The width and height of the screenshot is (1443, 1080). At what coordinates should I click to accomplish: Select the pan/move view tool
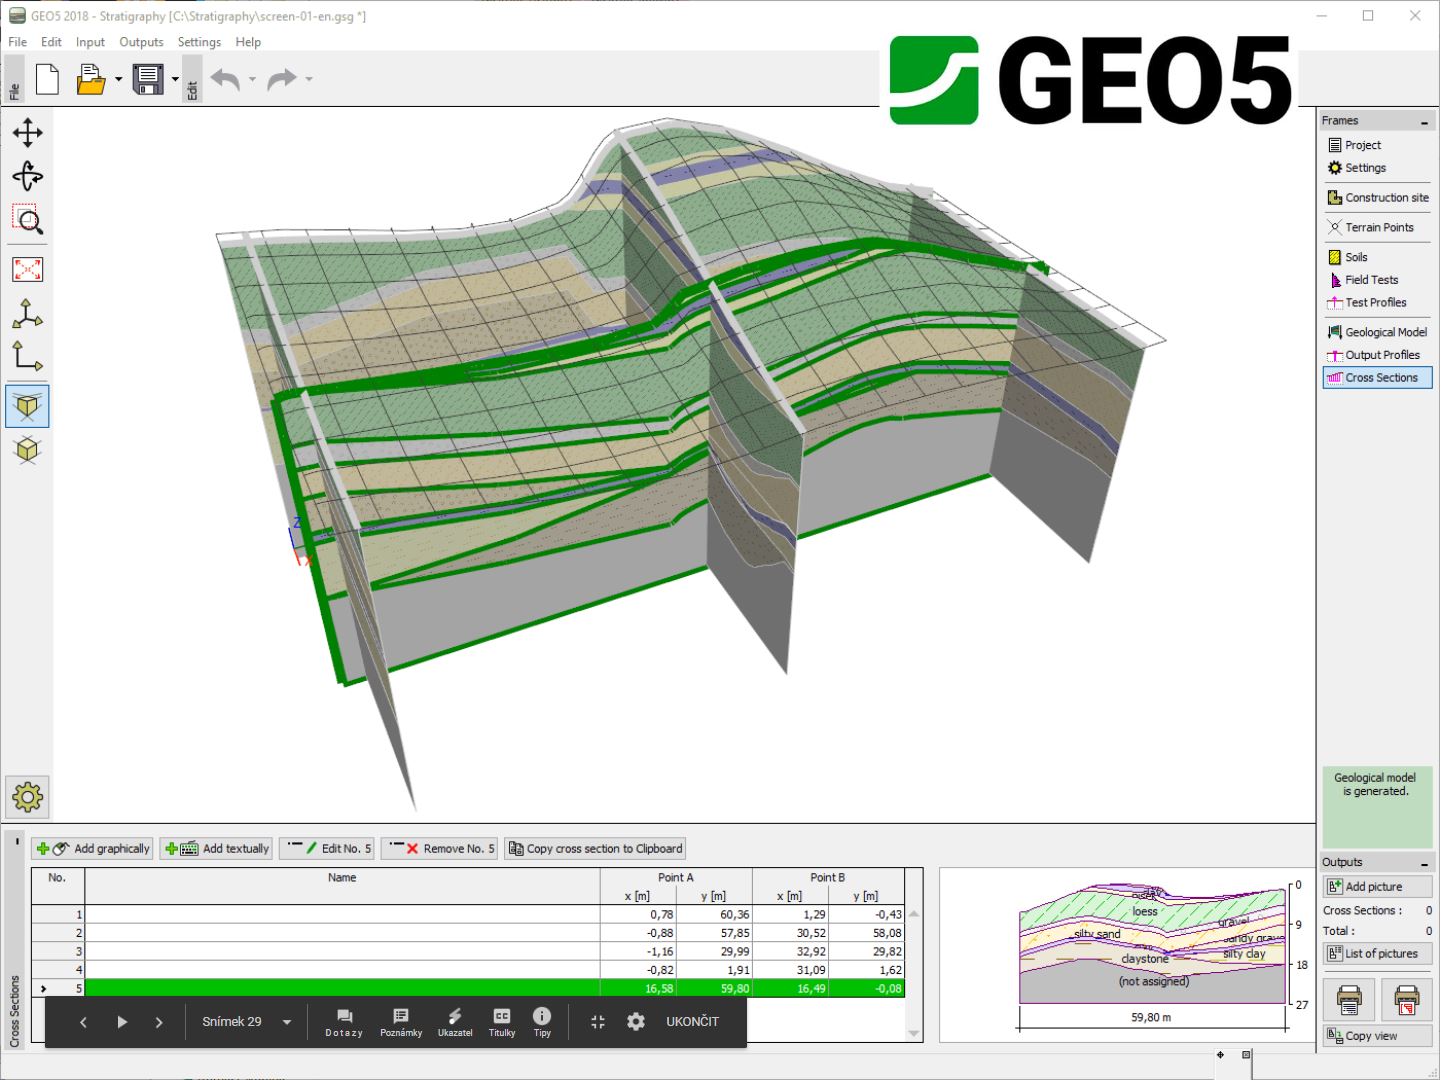point(27,133)
